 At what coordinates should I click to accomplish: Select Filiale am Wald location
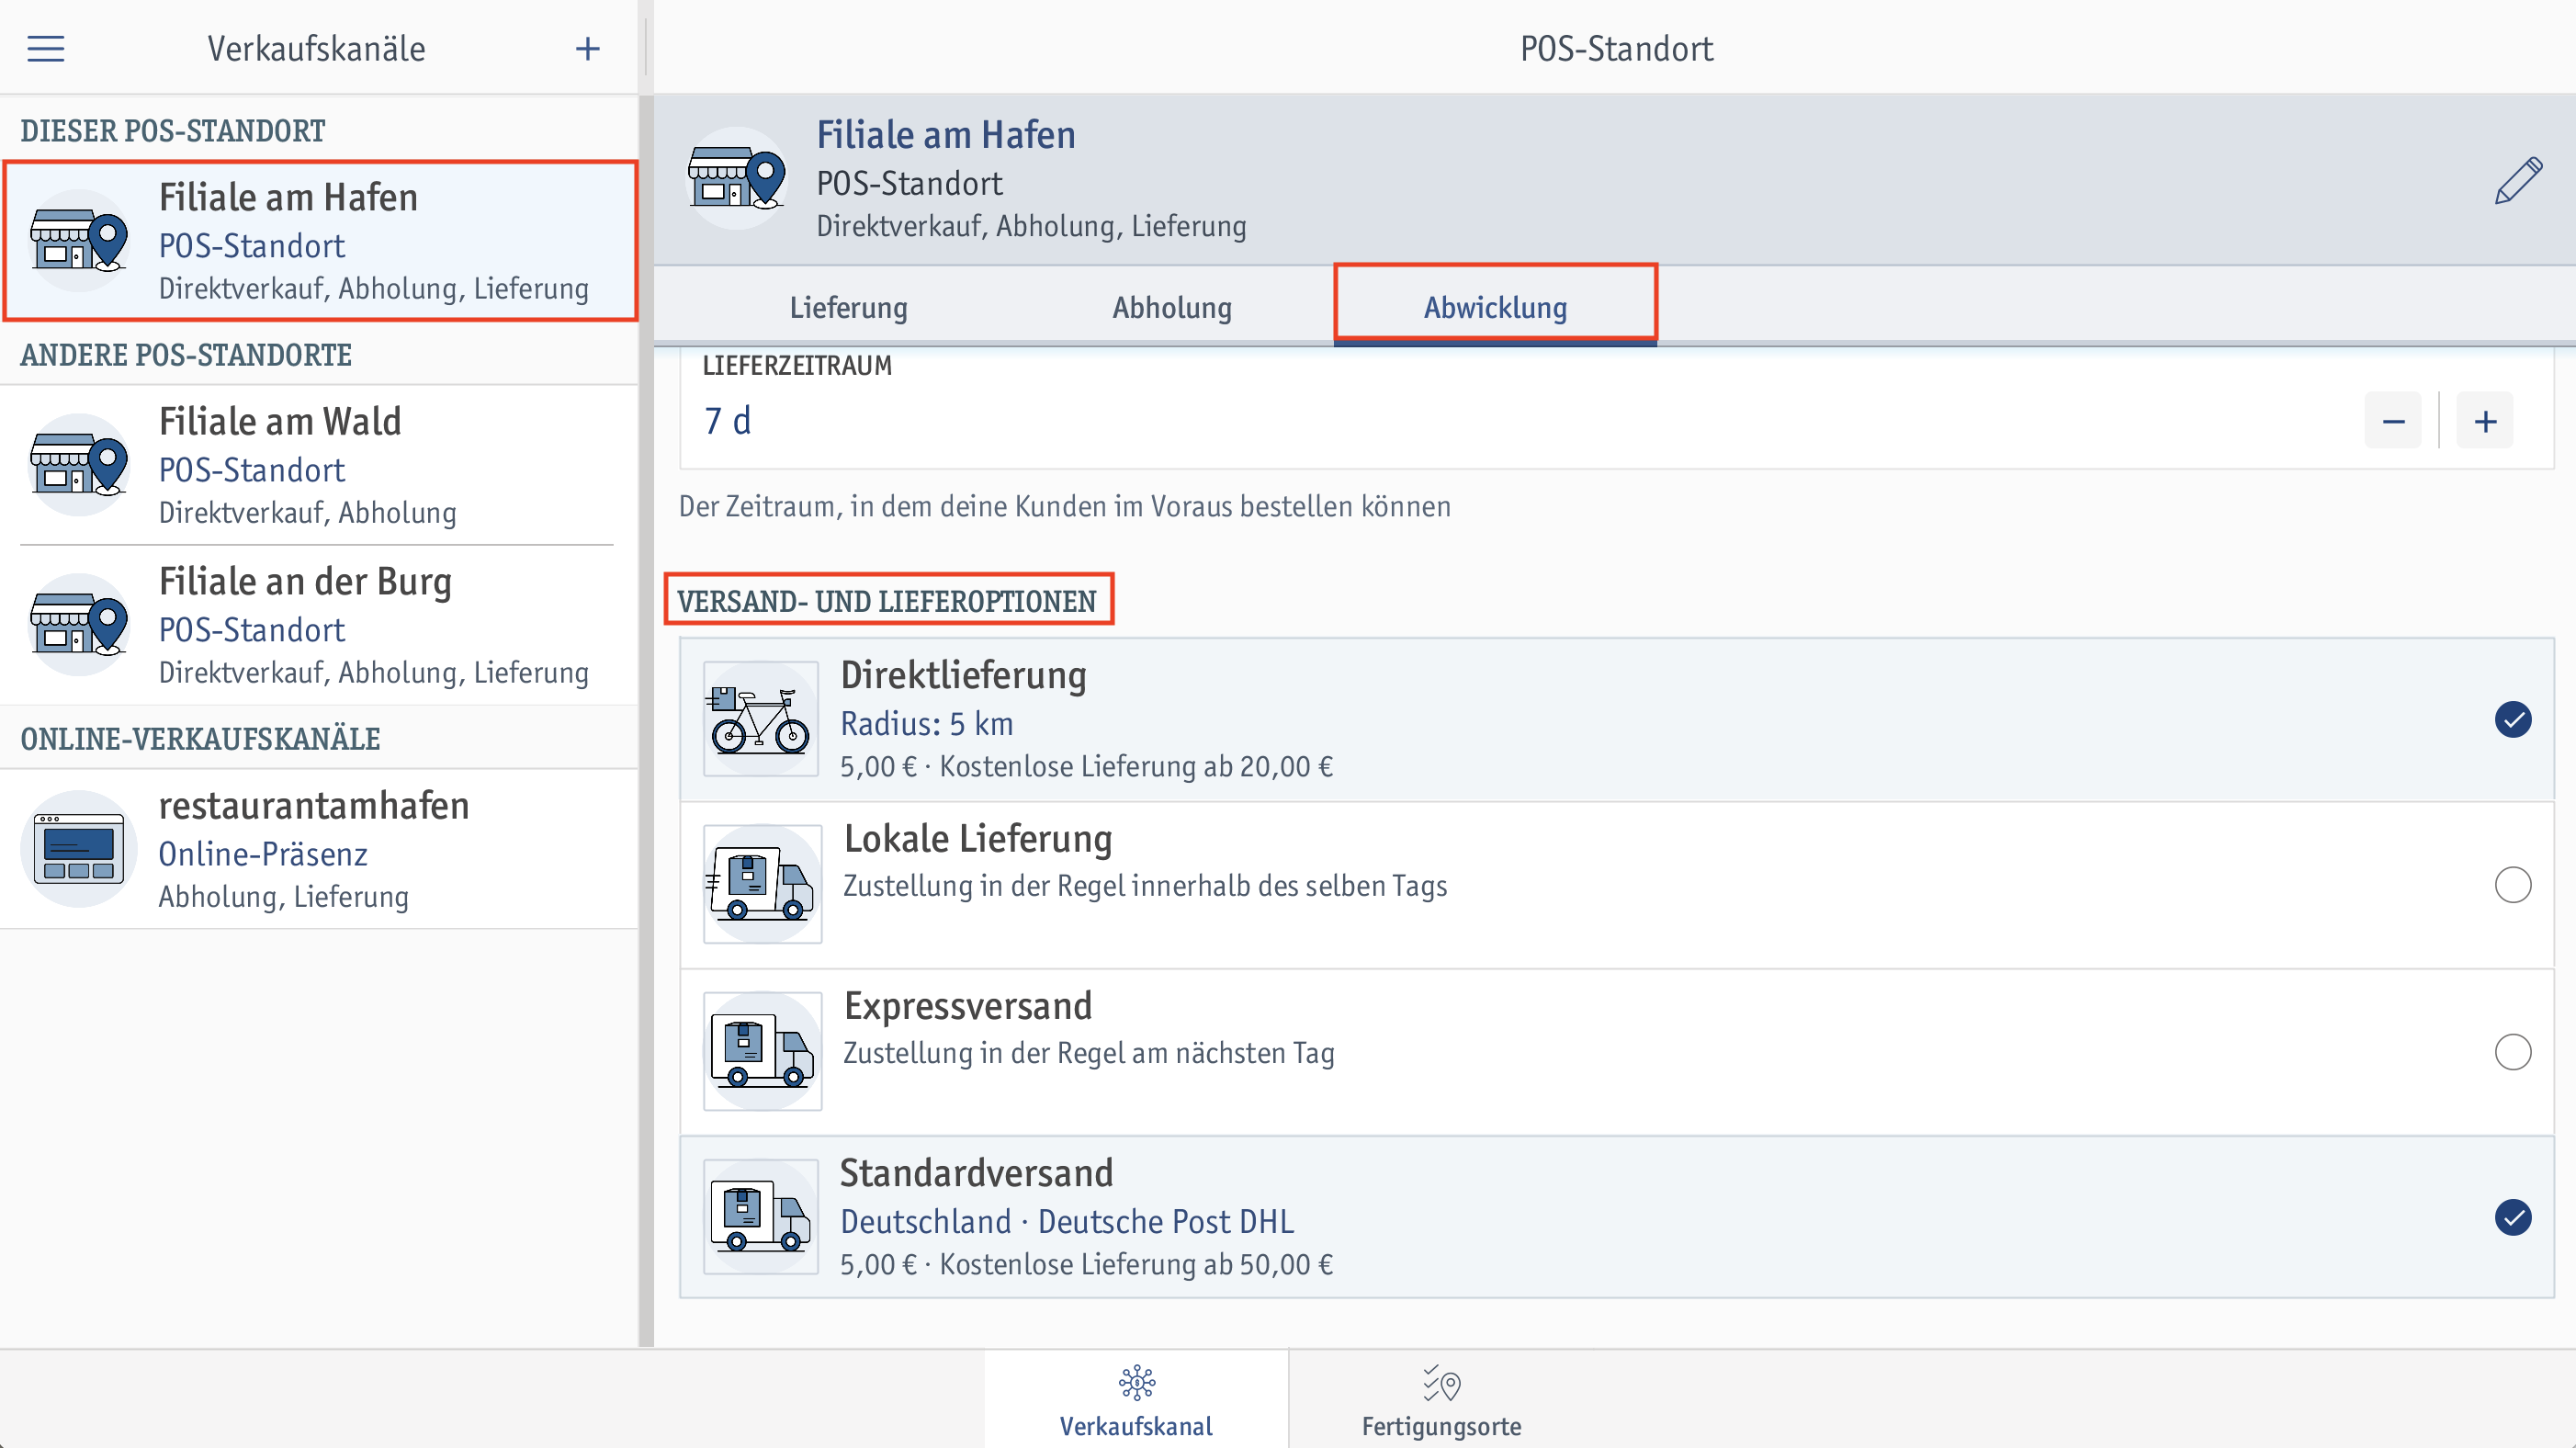coord(320,465)
